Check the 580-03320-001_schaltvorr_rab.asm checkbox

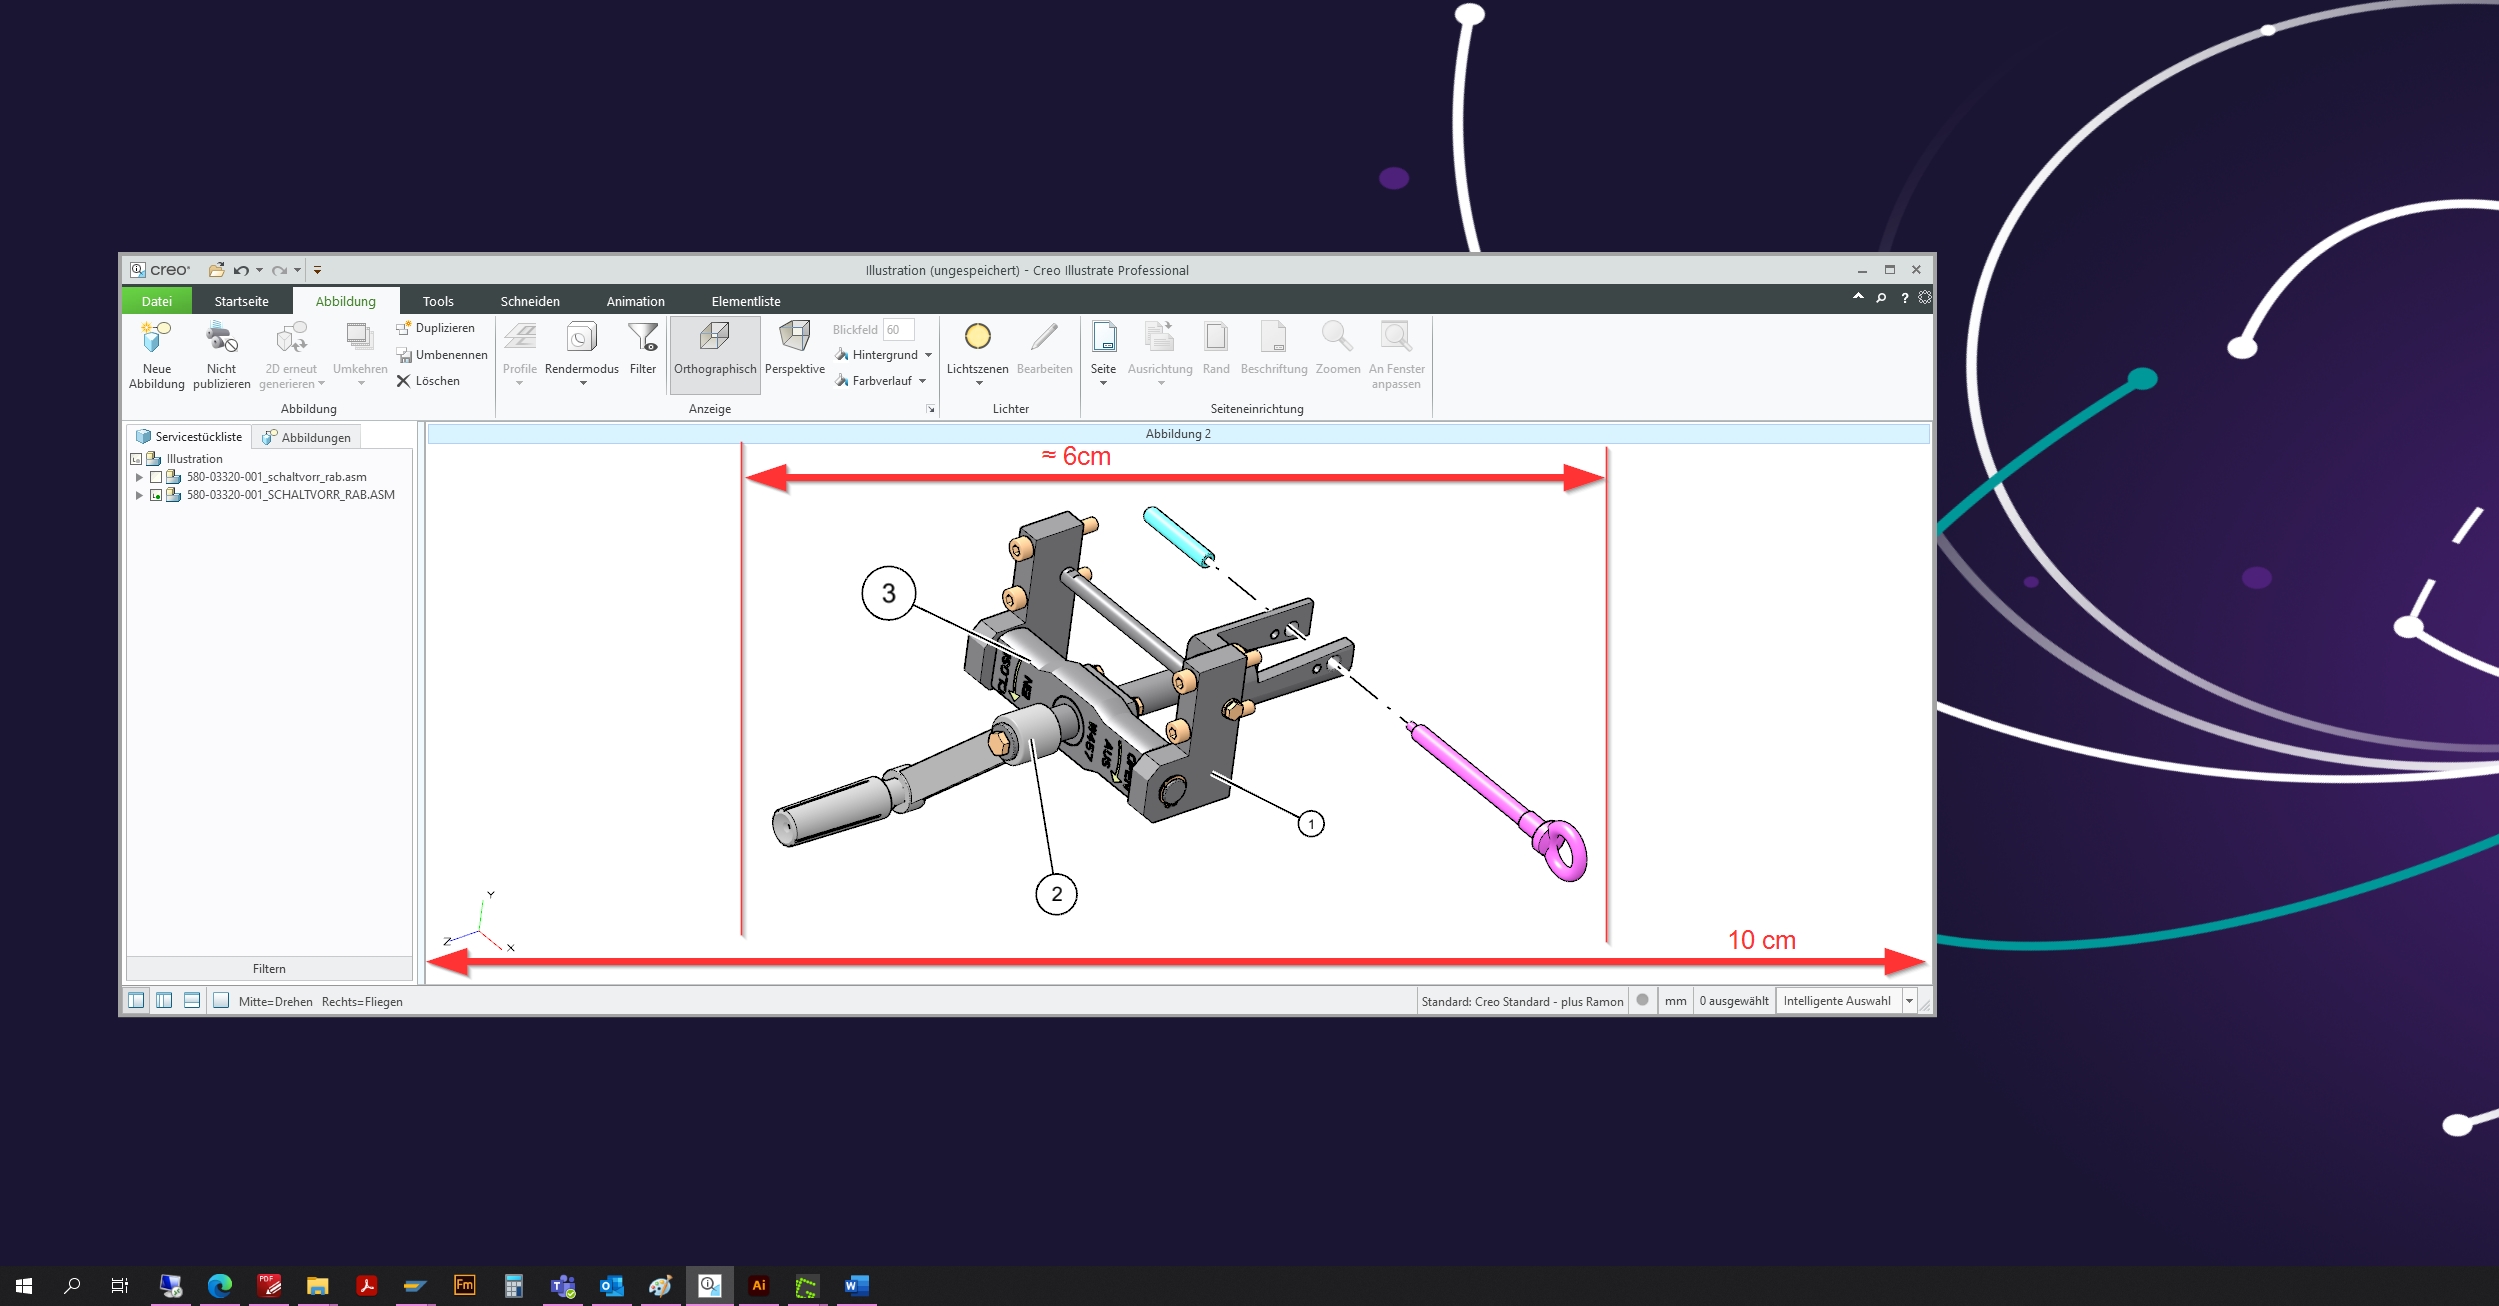156,477
